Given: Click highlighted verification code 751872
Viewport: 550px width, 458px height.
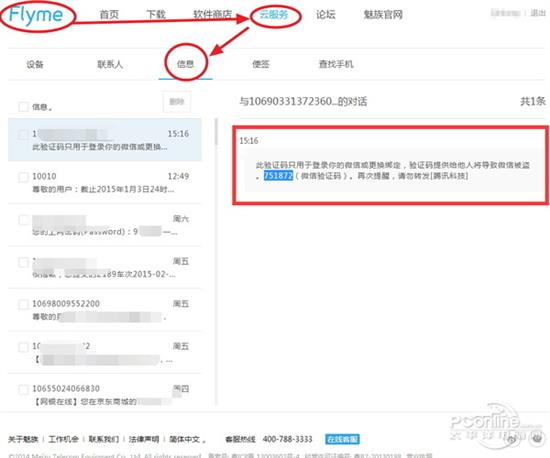Looking at the screenshot, I should click(278, 175).
